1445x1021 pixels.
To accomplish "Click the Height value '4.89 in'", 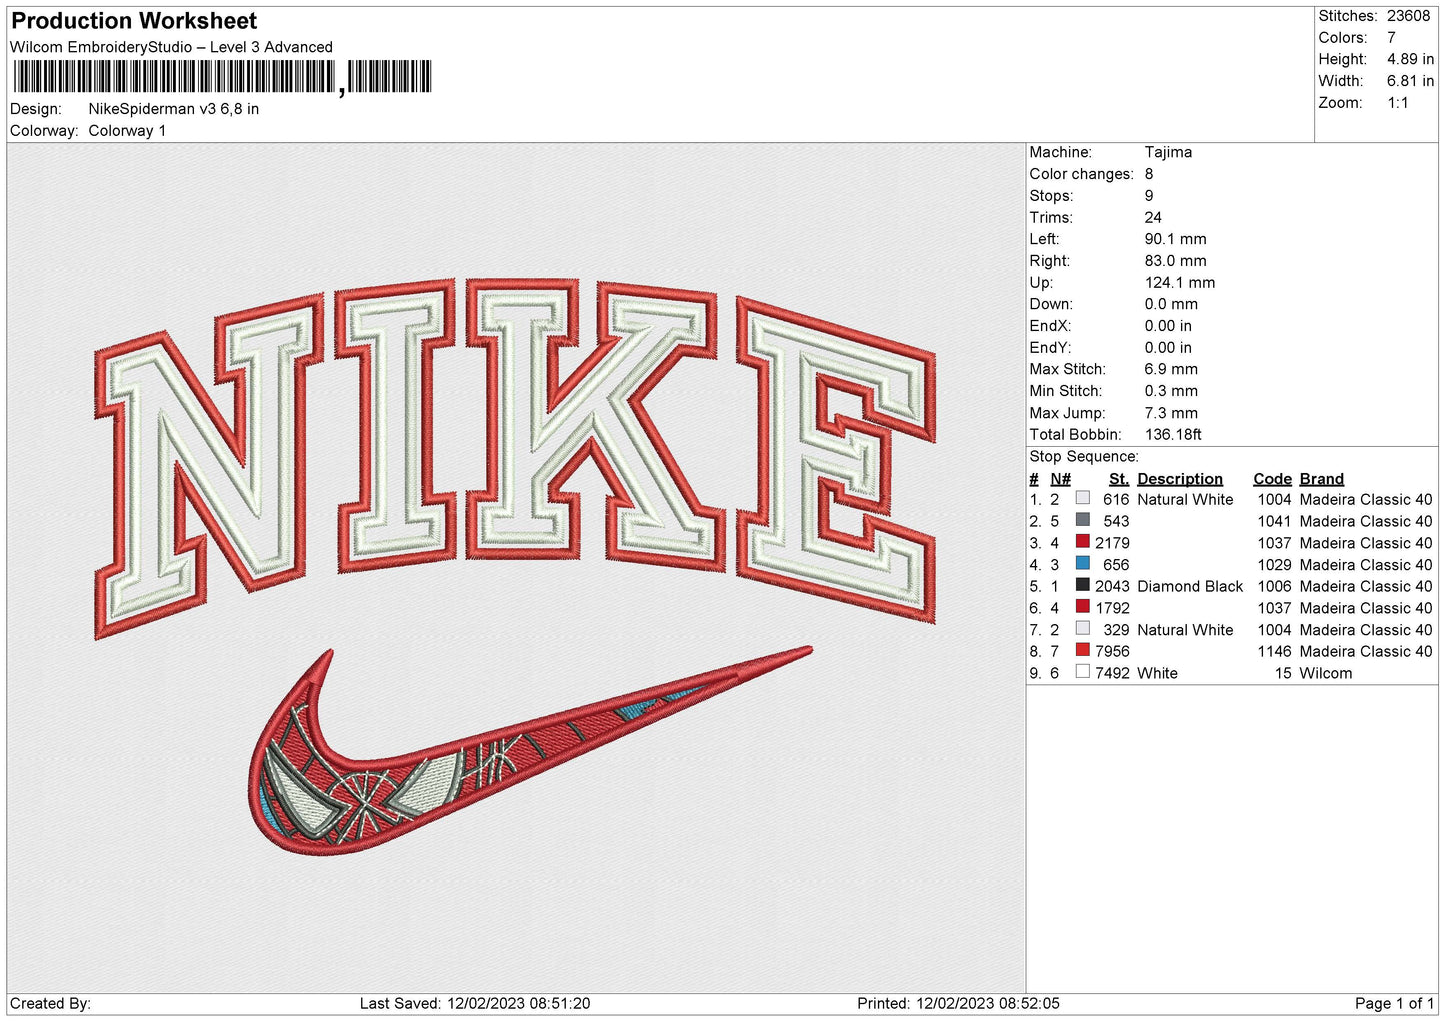I will point(1410,59).
